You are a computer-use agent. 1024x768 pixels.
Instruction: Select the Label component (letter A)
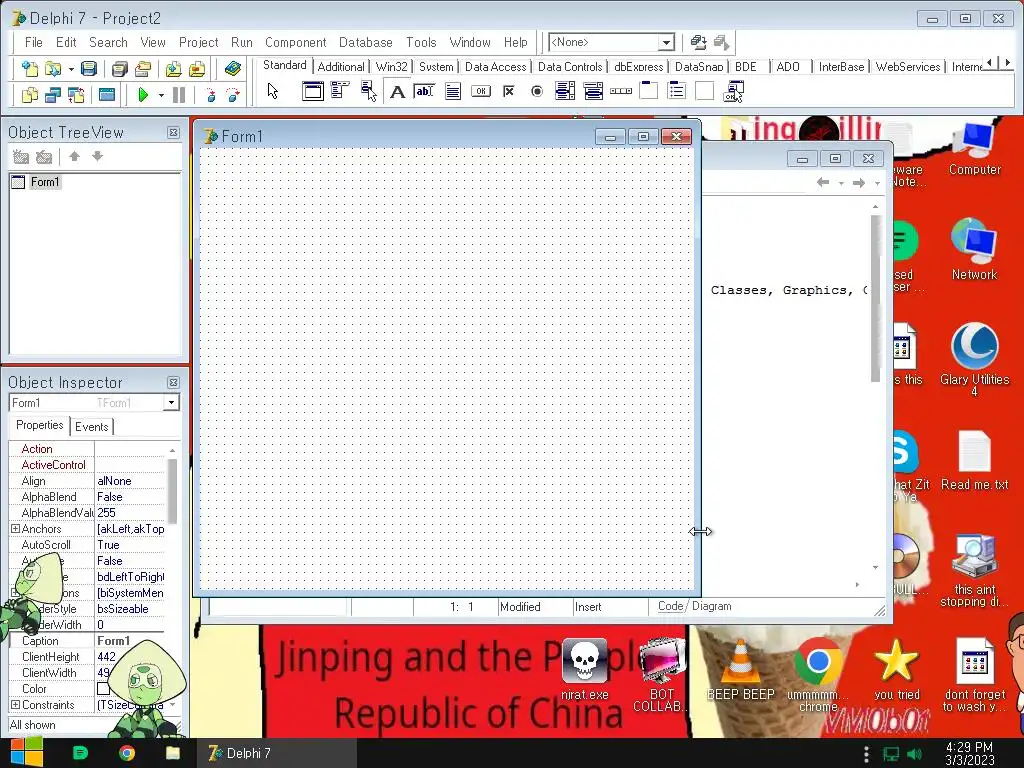tap(397, 91)
